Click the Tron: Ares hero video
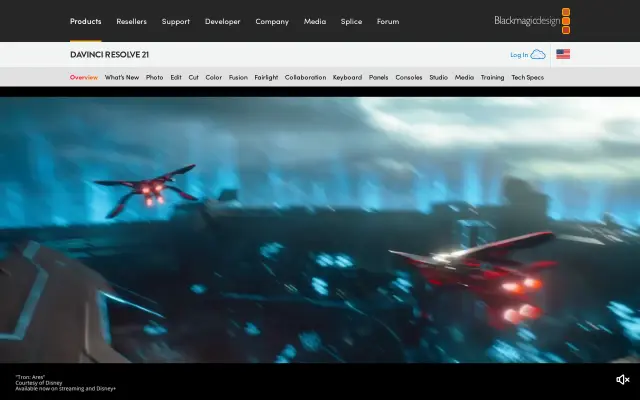640x400 pixels. click(320, 230)
